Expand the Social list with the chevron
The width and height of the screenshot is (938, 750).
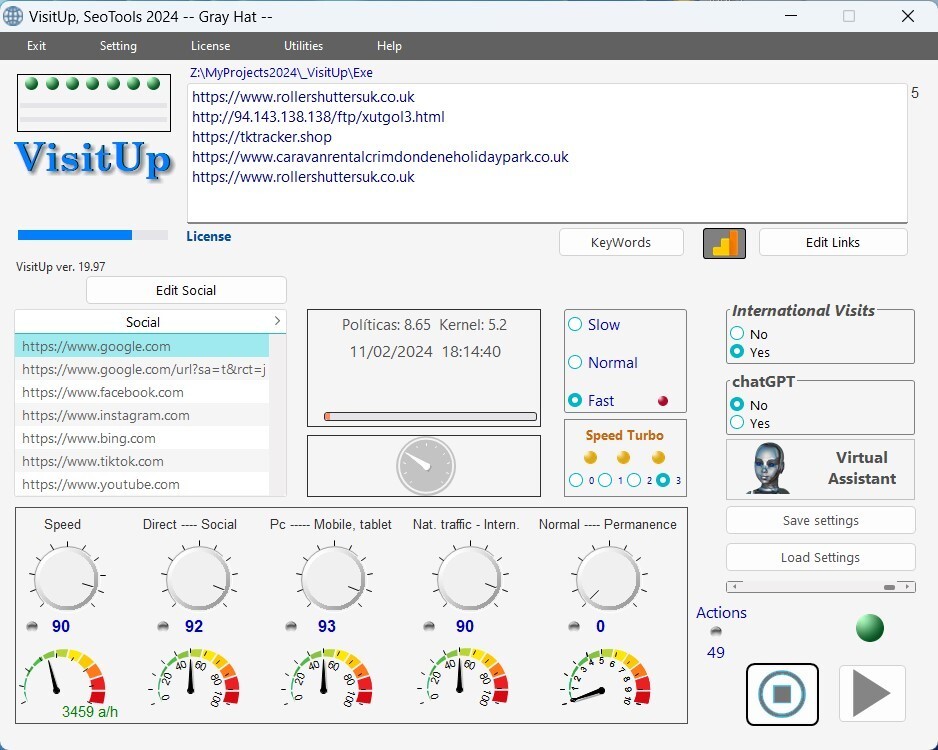coord(278,321)
